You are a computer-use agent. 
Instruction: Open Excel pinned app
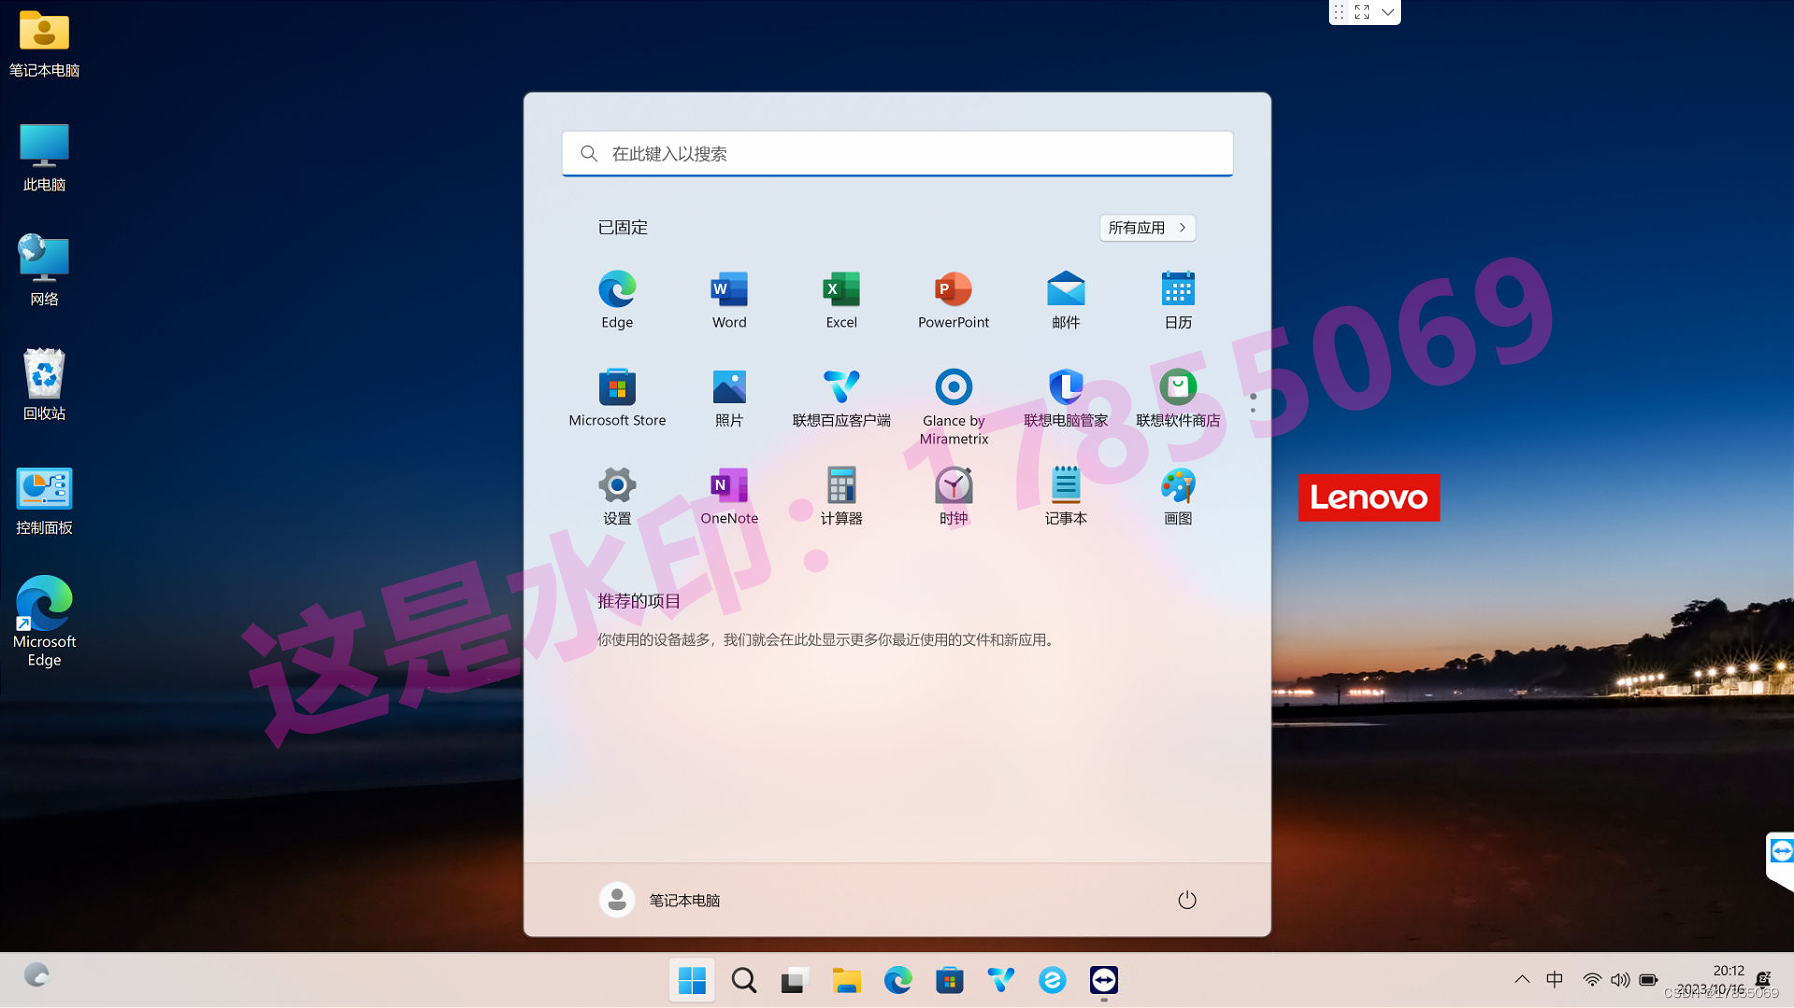click(841, 300)
